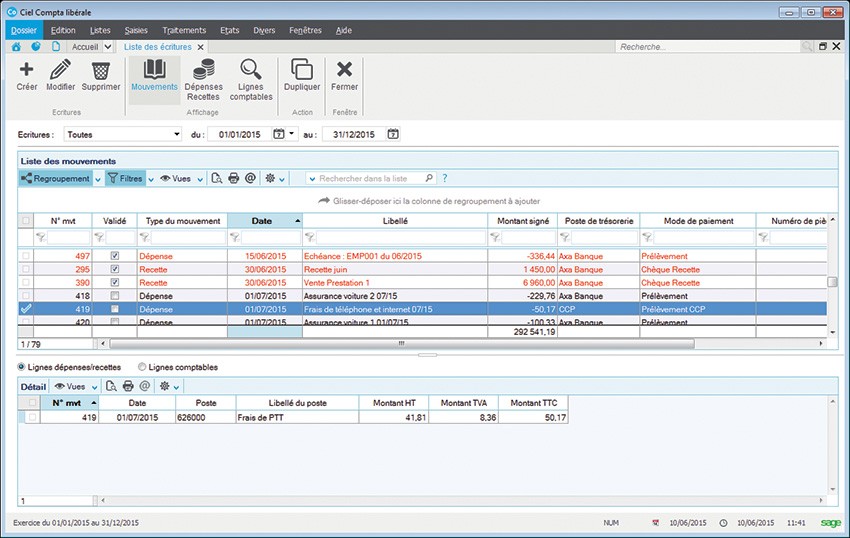
Task: Click the Recherche field at top right
Action: [708, 47]
